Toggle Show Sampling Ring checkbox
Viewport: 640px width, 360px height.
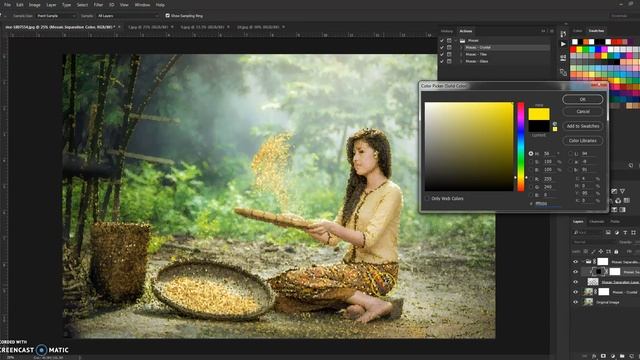(x=167, y=16)
